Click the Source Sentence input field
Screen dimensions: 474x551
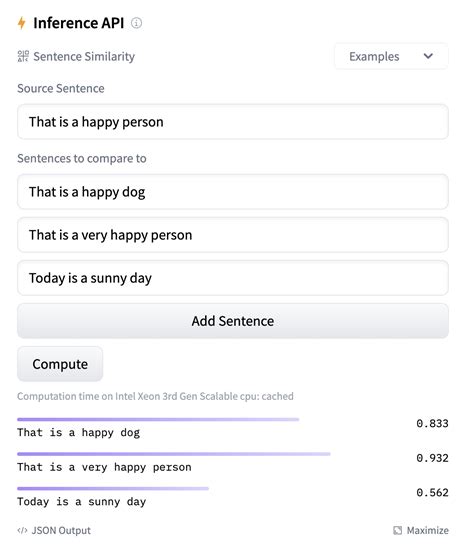click(x=233, y=122)
